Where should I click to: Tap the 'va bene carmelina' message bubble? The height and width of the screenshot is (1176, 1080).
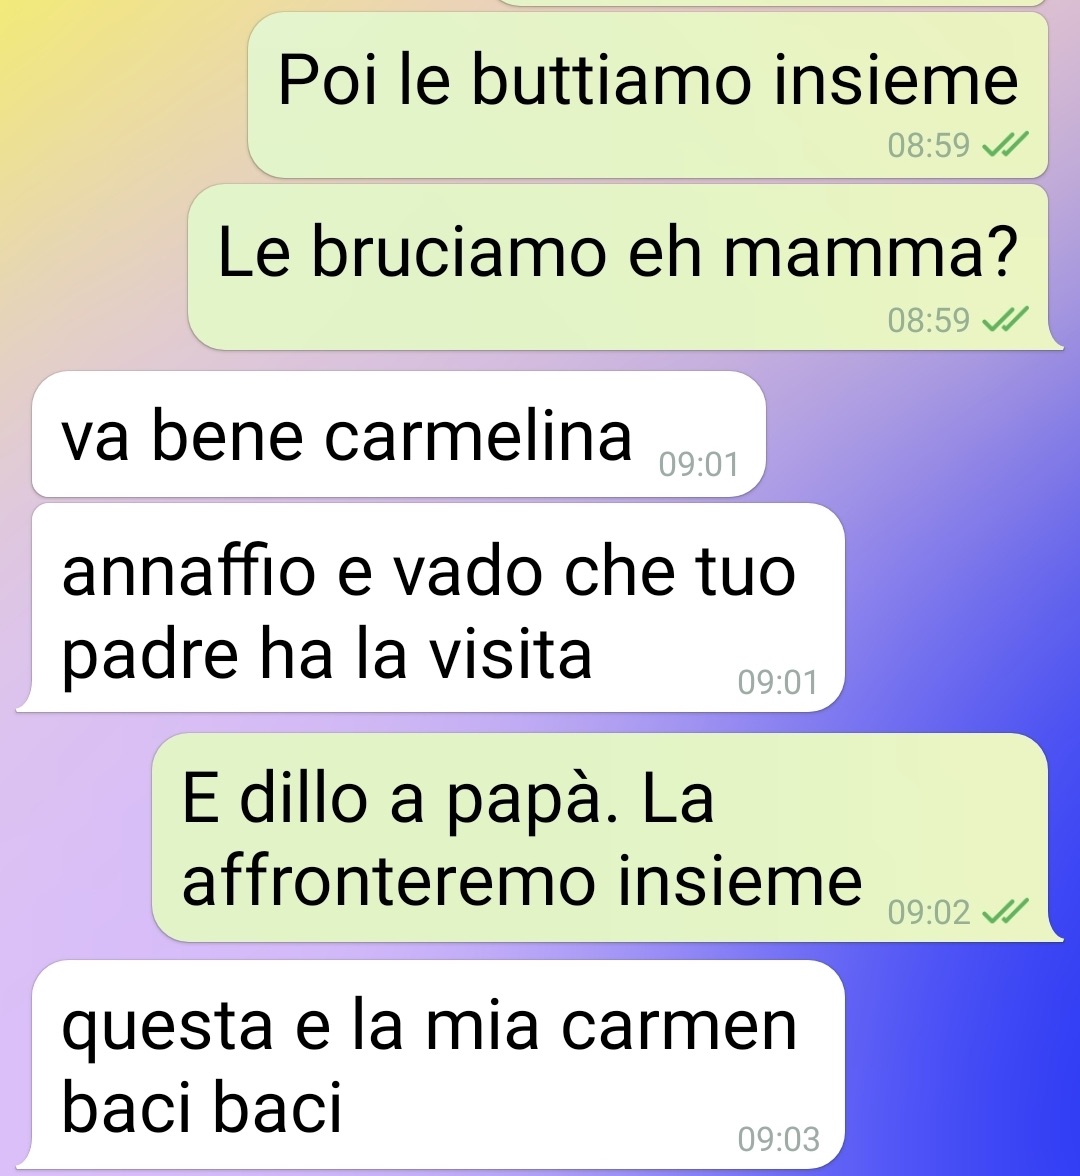click(398, 434)
